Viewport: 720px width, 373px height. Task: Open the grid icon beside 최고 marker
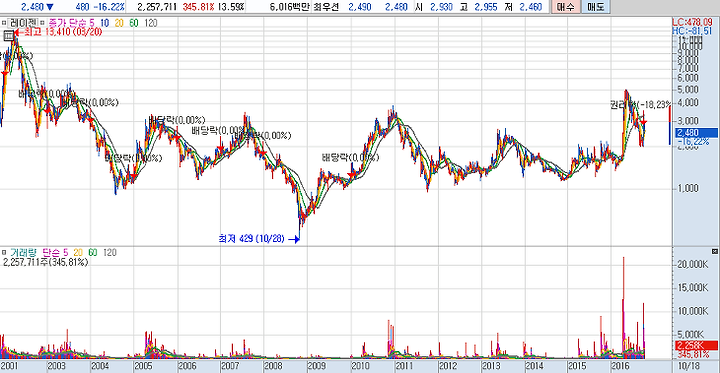8,35
